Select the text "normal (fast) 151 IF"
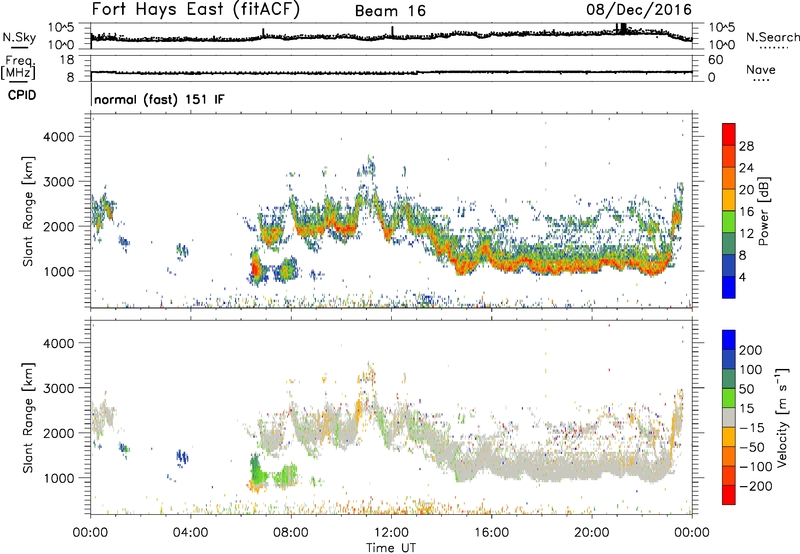Image resolution: width=800 pixels, height=554 pixels. (x=159, y=99)
